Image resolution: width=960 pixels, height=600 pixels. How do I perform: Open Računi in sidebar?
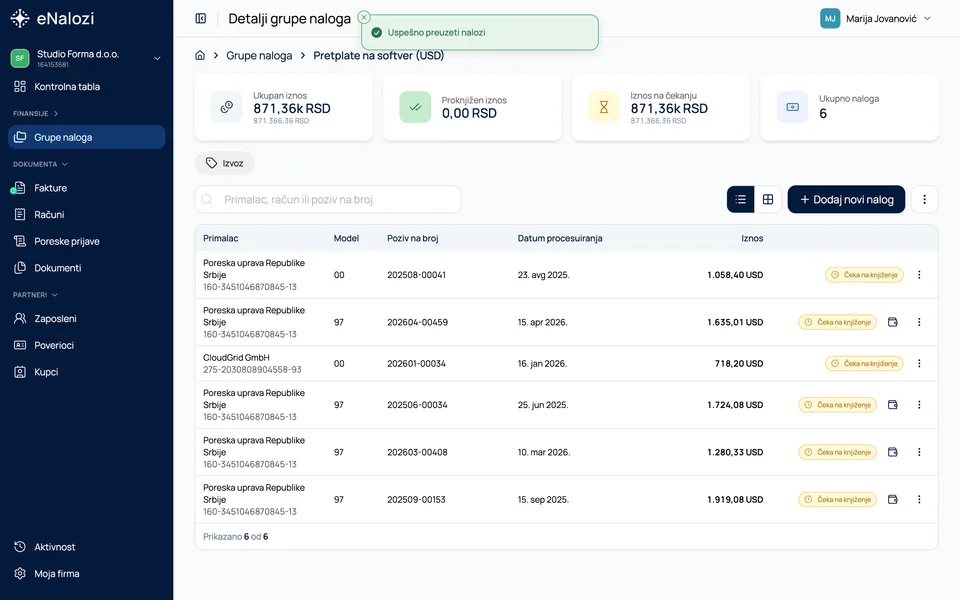coord(86,214)
